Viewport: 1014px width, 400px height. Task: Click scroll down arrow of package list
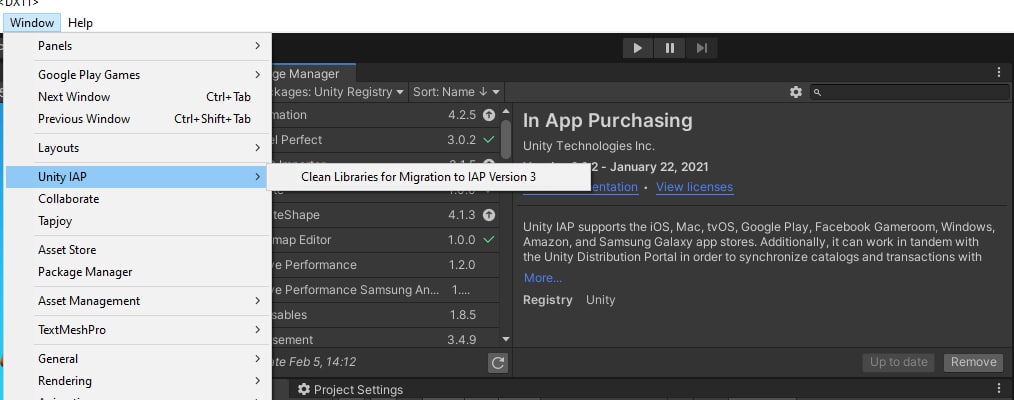pyautogui.click(x=506, y=339)
